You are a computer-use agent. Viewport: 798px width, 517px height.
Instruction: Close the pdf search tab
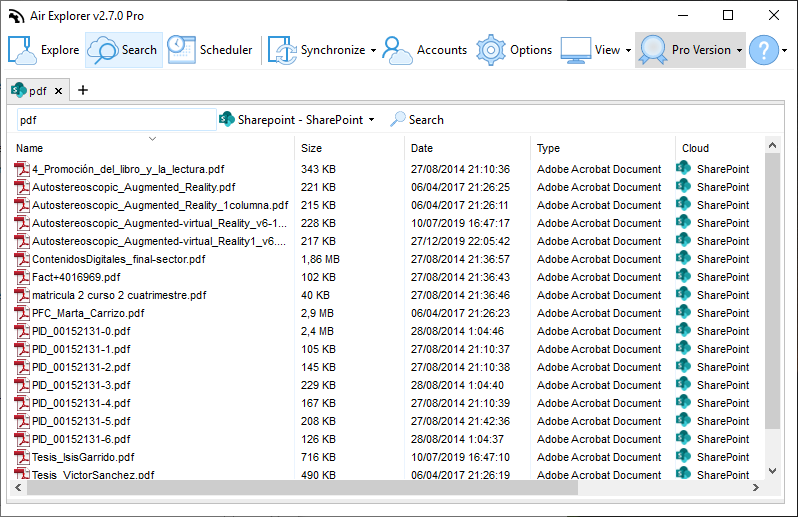(59, 91)
